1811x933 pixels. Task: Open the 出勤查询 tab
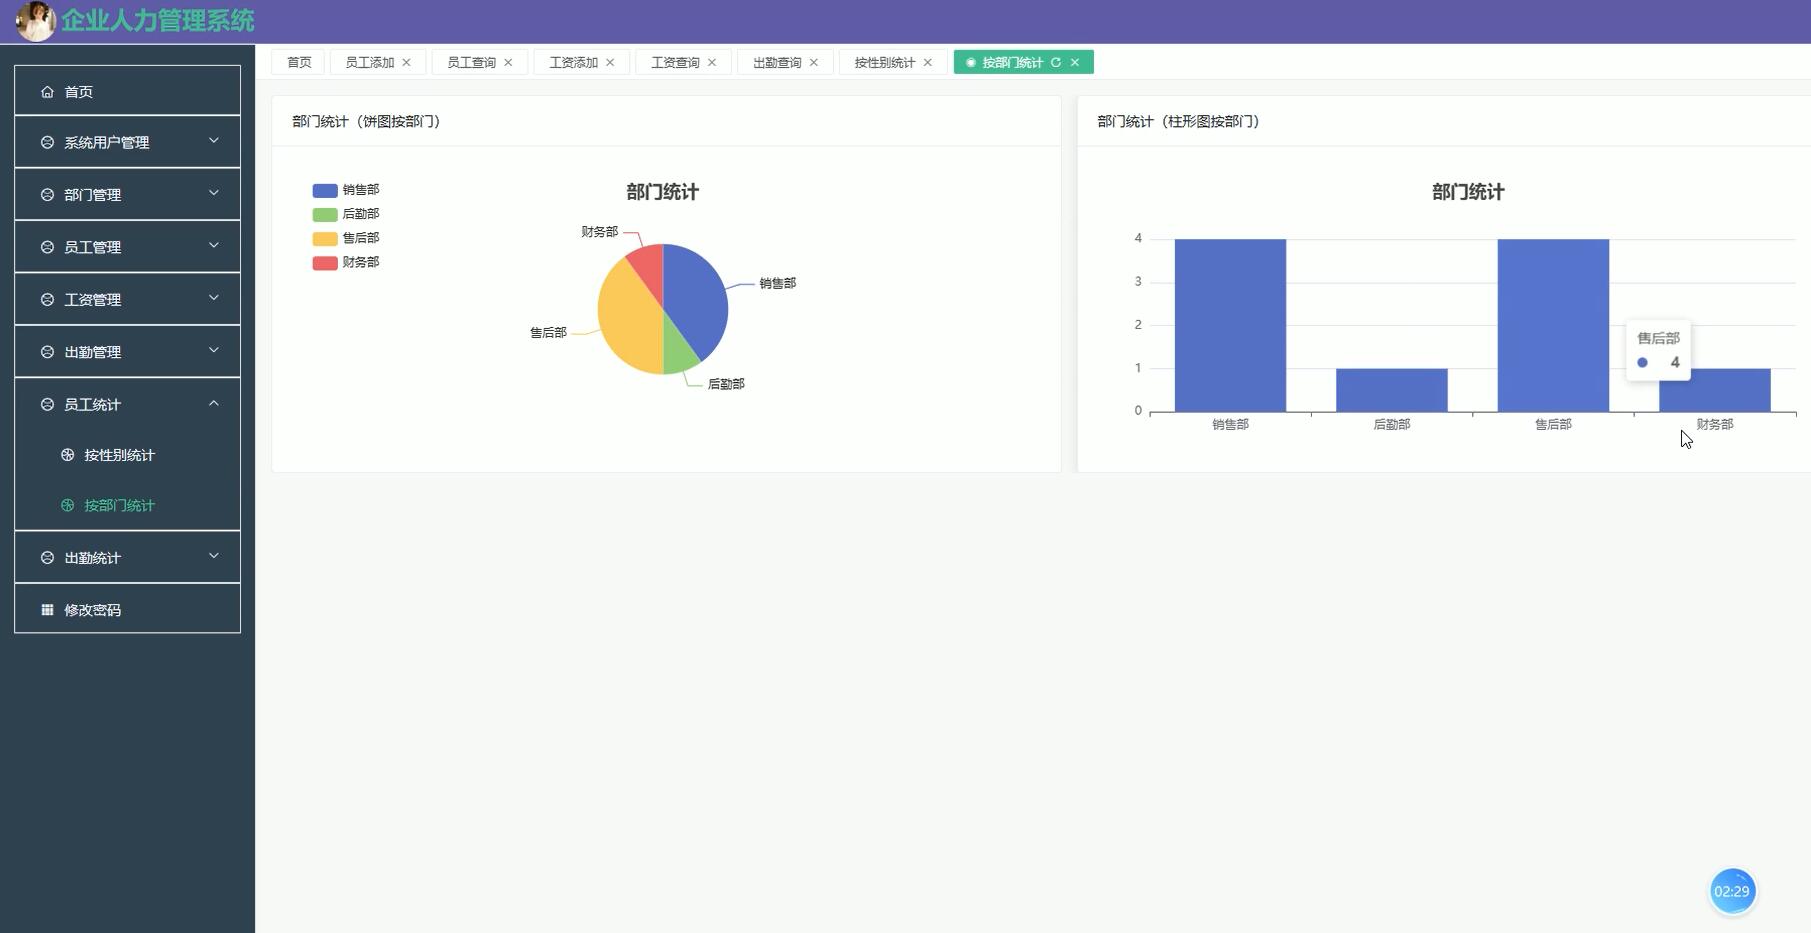click(777, 62)
